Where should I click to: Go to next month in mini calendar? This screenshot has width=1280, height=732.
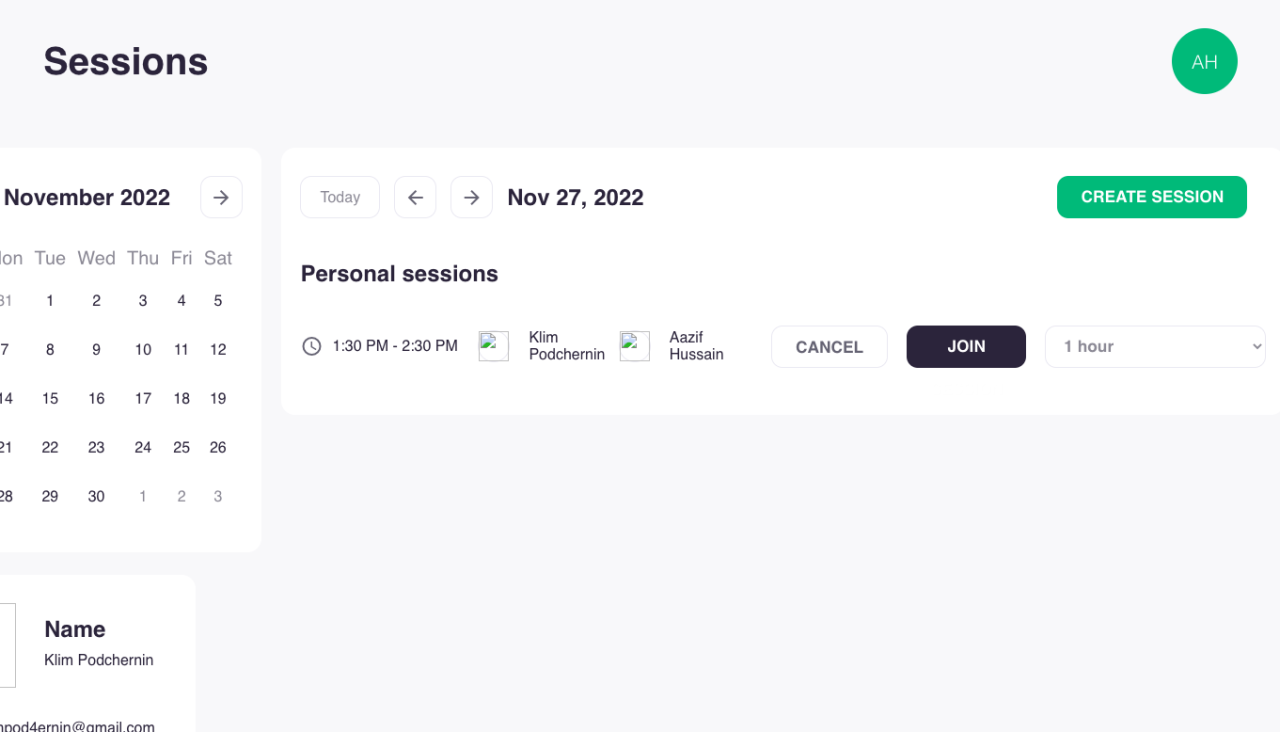coord(221,197)
